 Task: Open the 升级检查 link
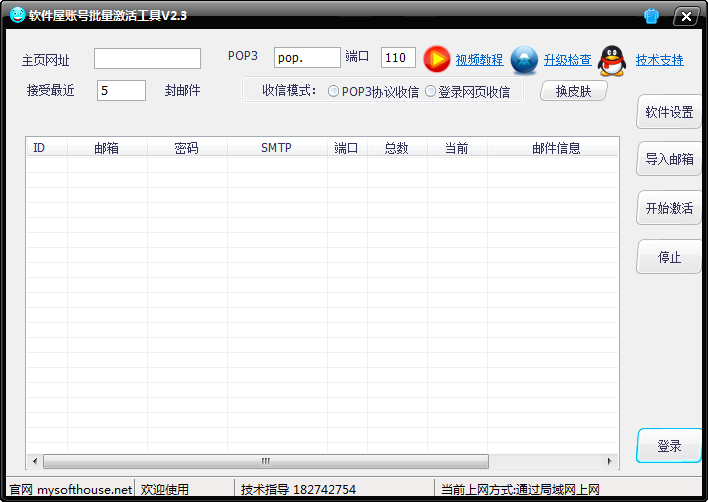coord(567,60)
